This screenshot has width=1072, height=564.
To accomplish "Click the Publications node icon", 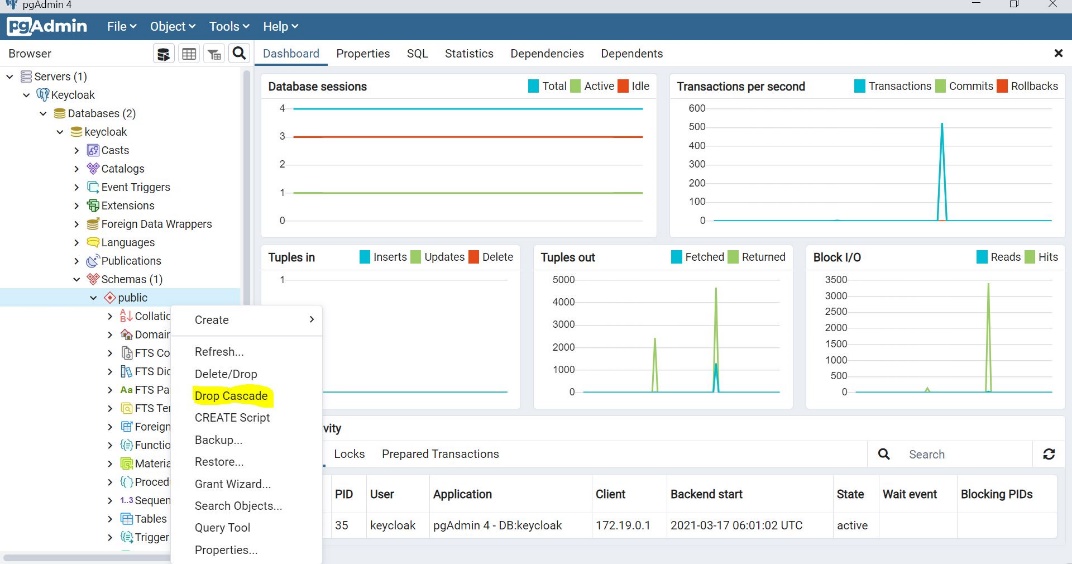I will pyautogui.click(x=93, y=261).
